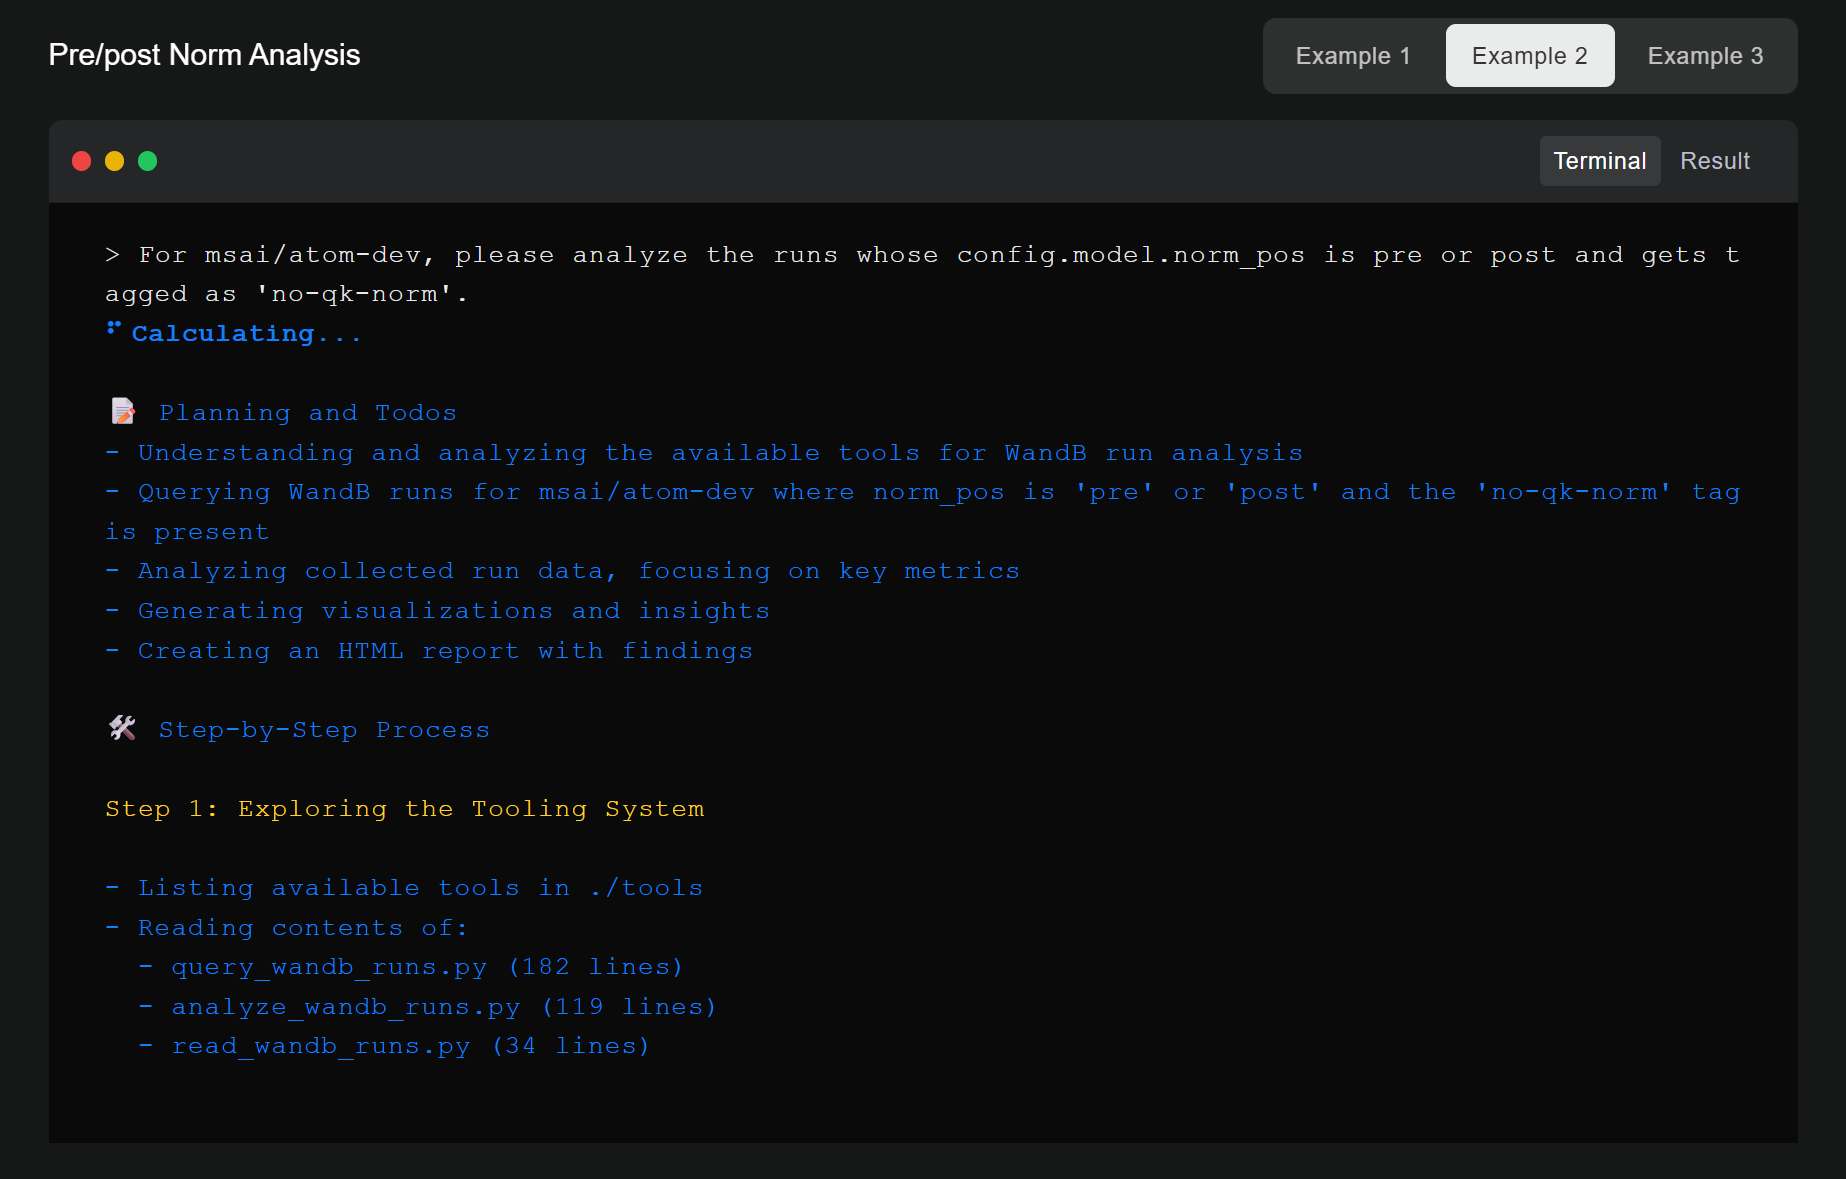
Task: Click the line 'Querying WandB runs for msai/atom-dev'
Action: point(923,492)
